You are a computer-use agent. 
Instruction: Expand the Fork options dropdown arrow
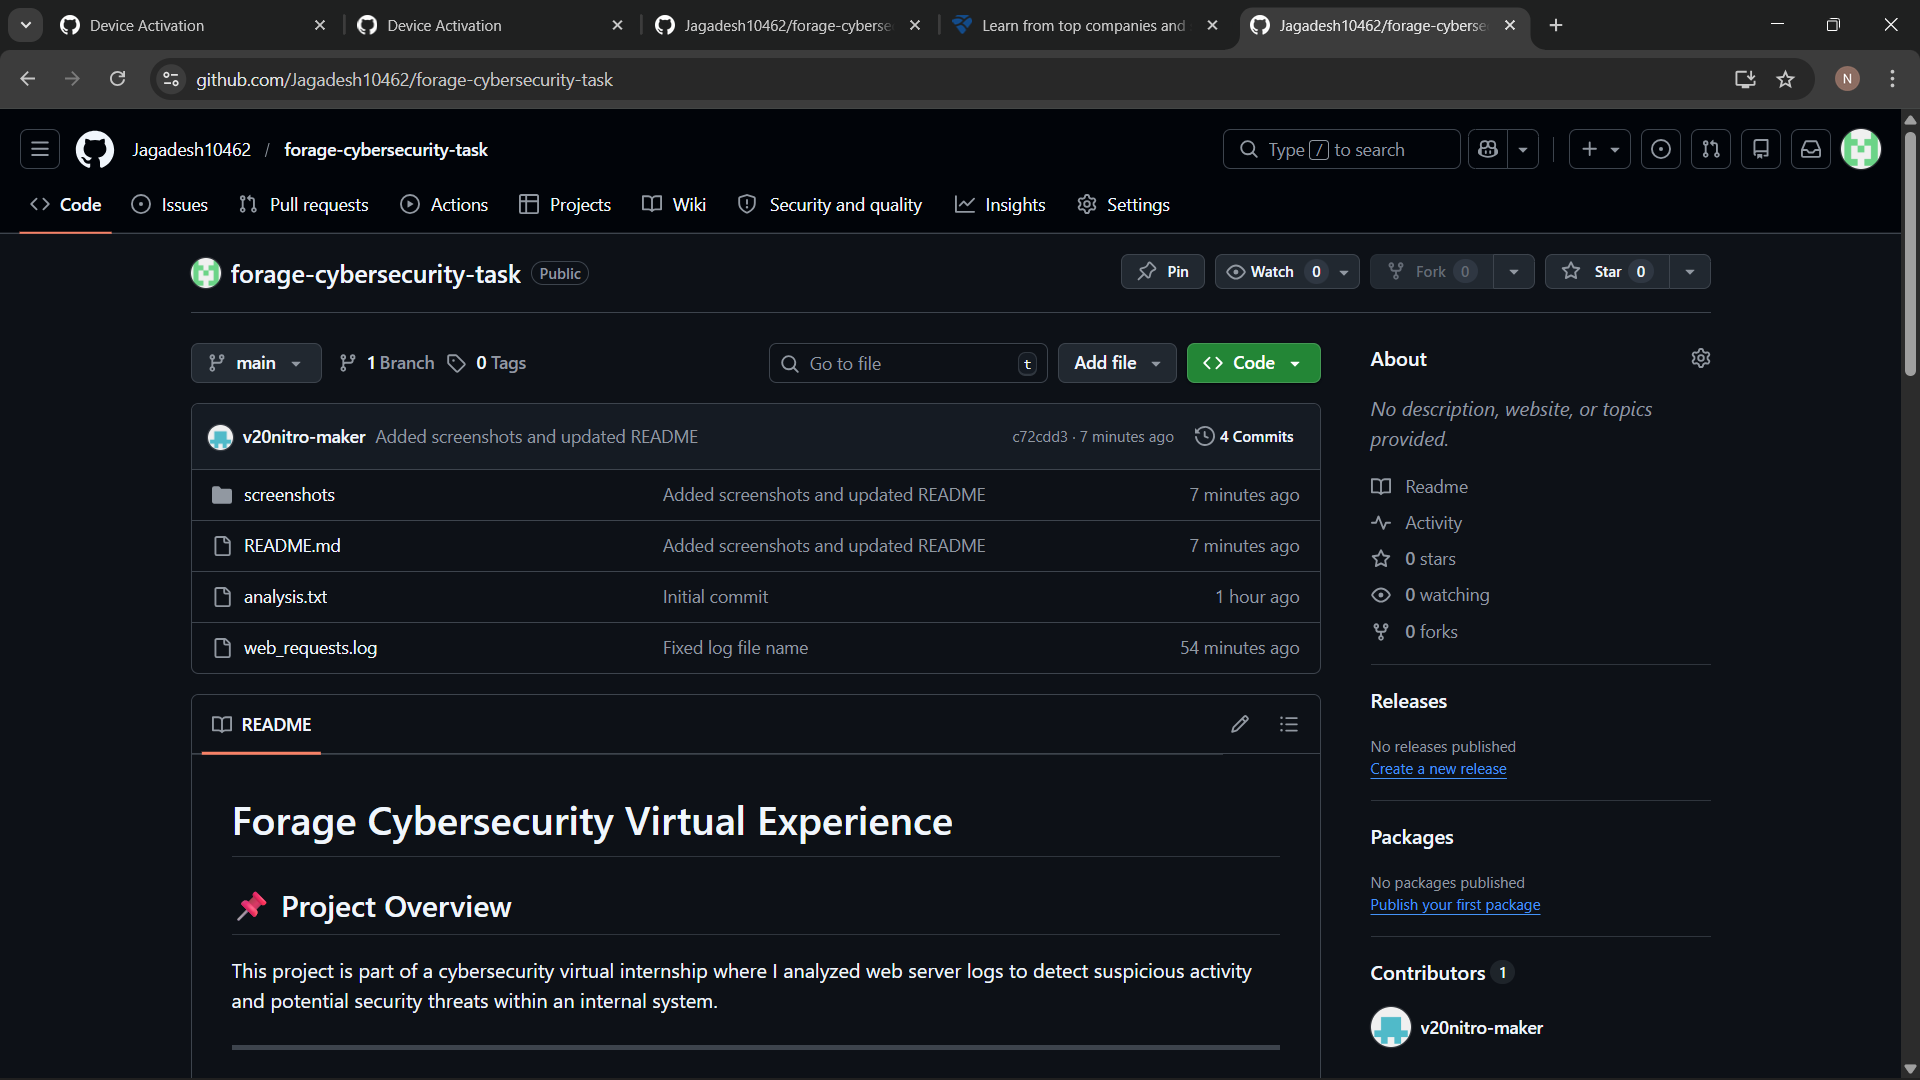click(1513, 271)
